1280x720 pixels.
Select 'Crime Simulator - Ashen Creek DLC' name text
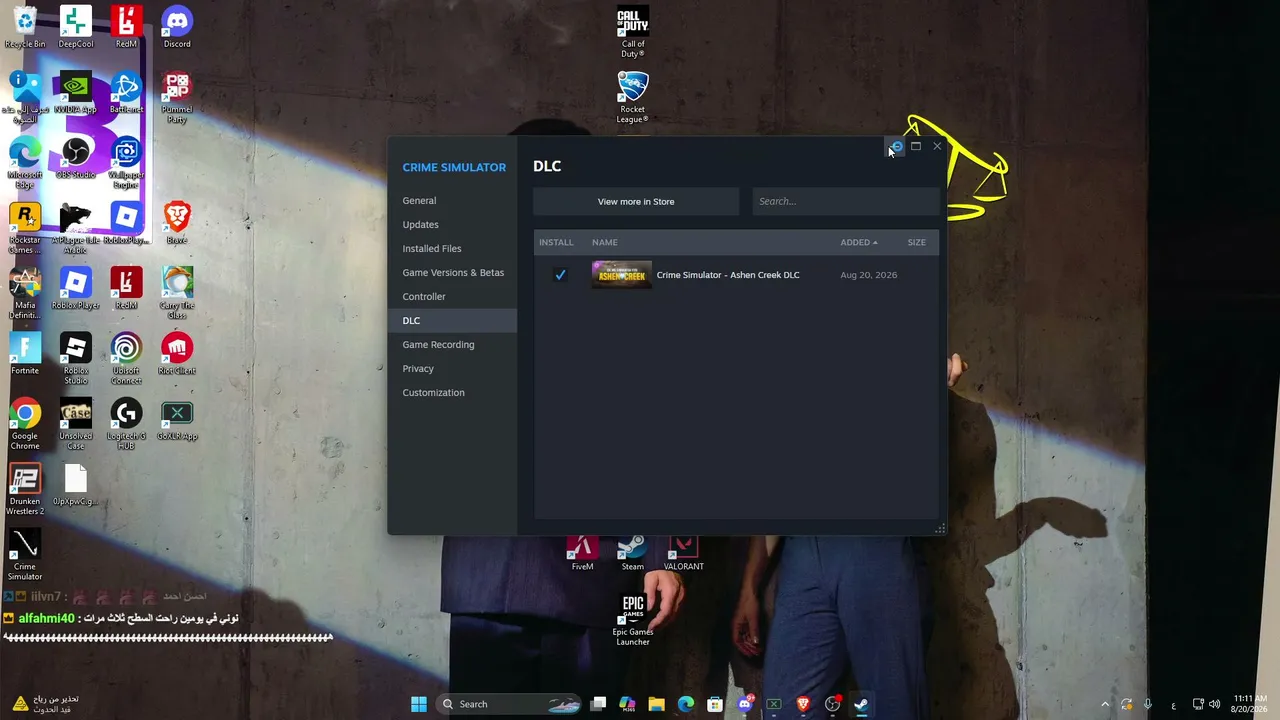pos(728,275)
